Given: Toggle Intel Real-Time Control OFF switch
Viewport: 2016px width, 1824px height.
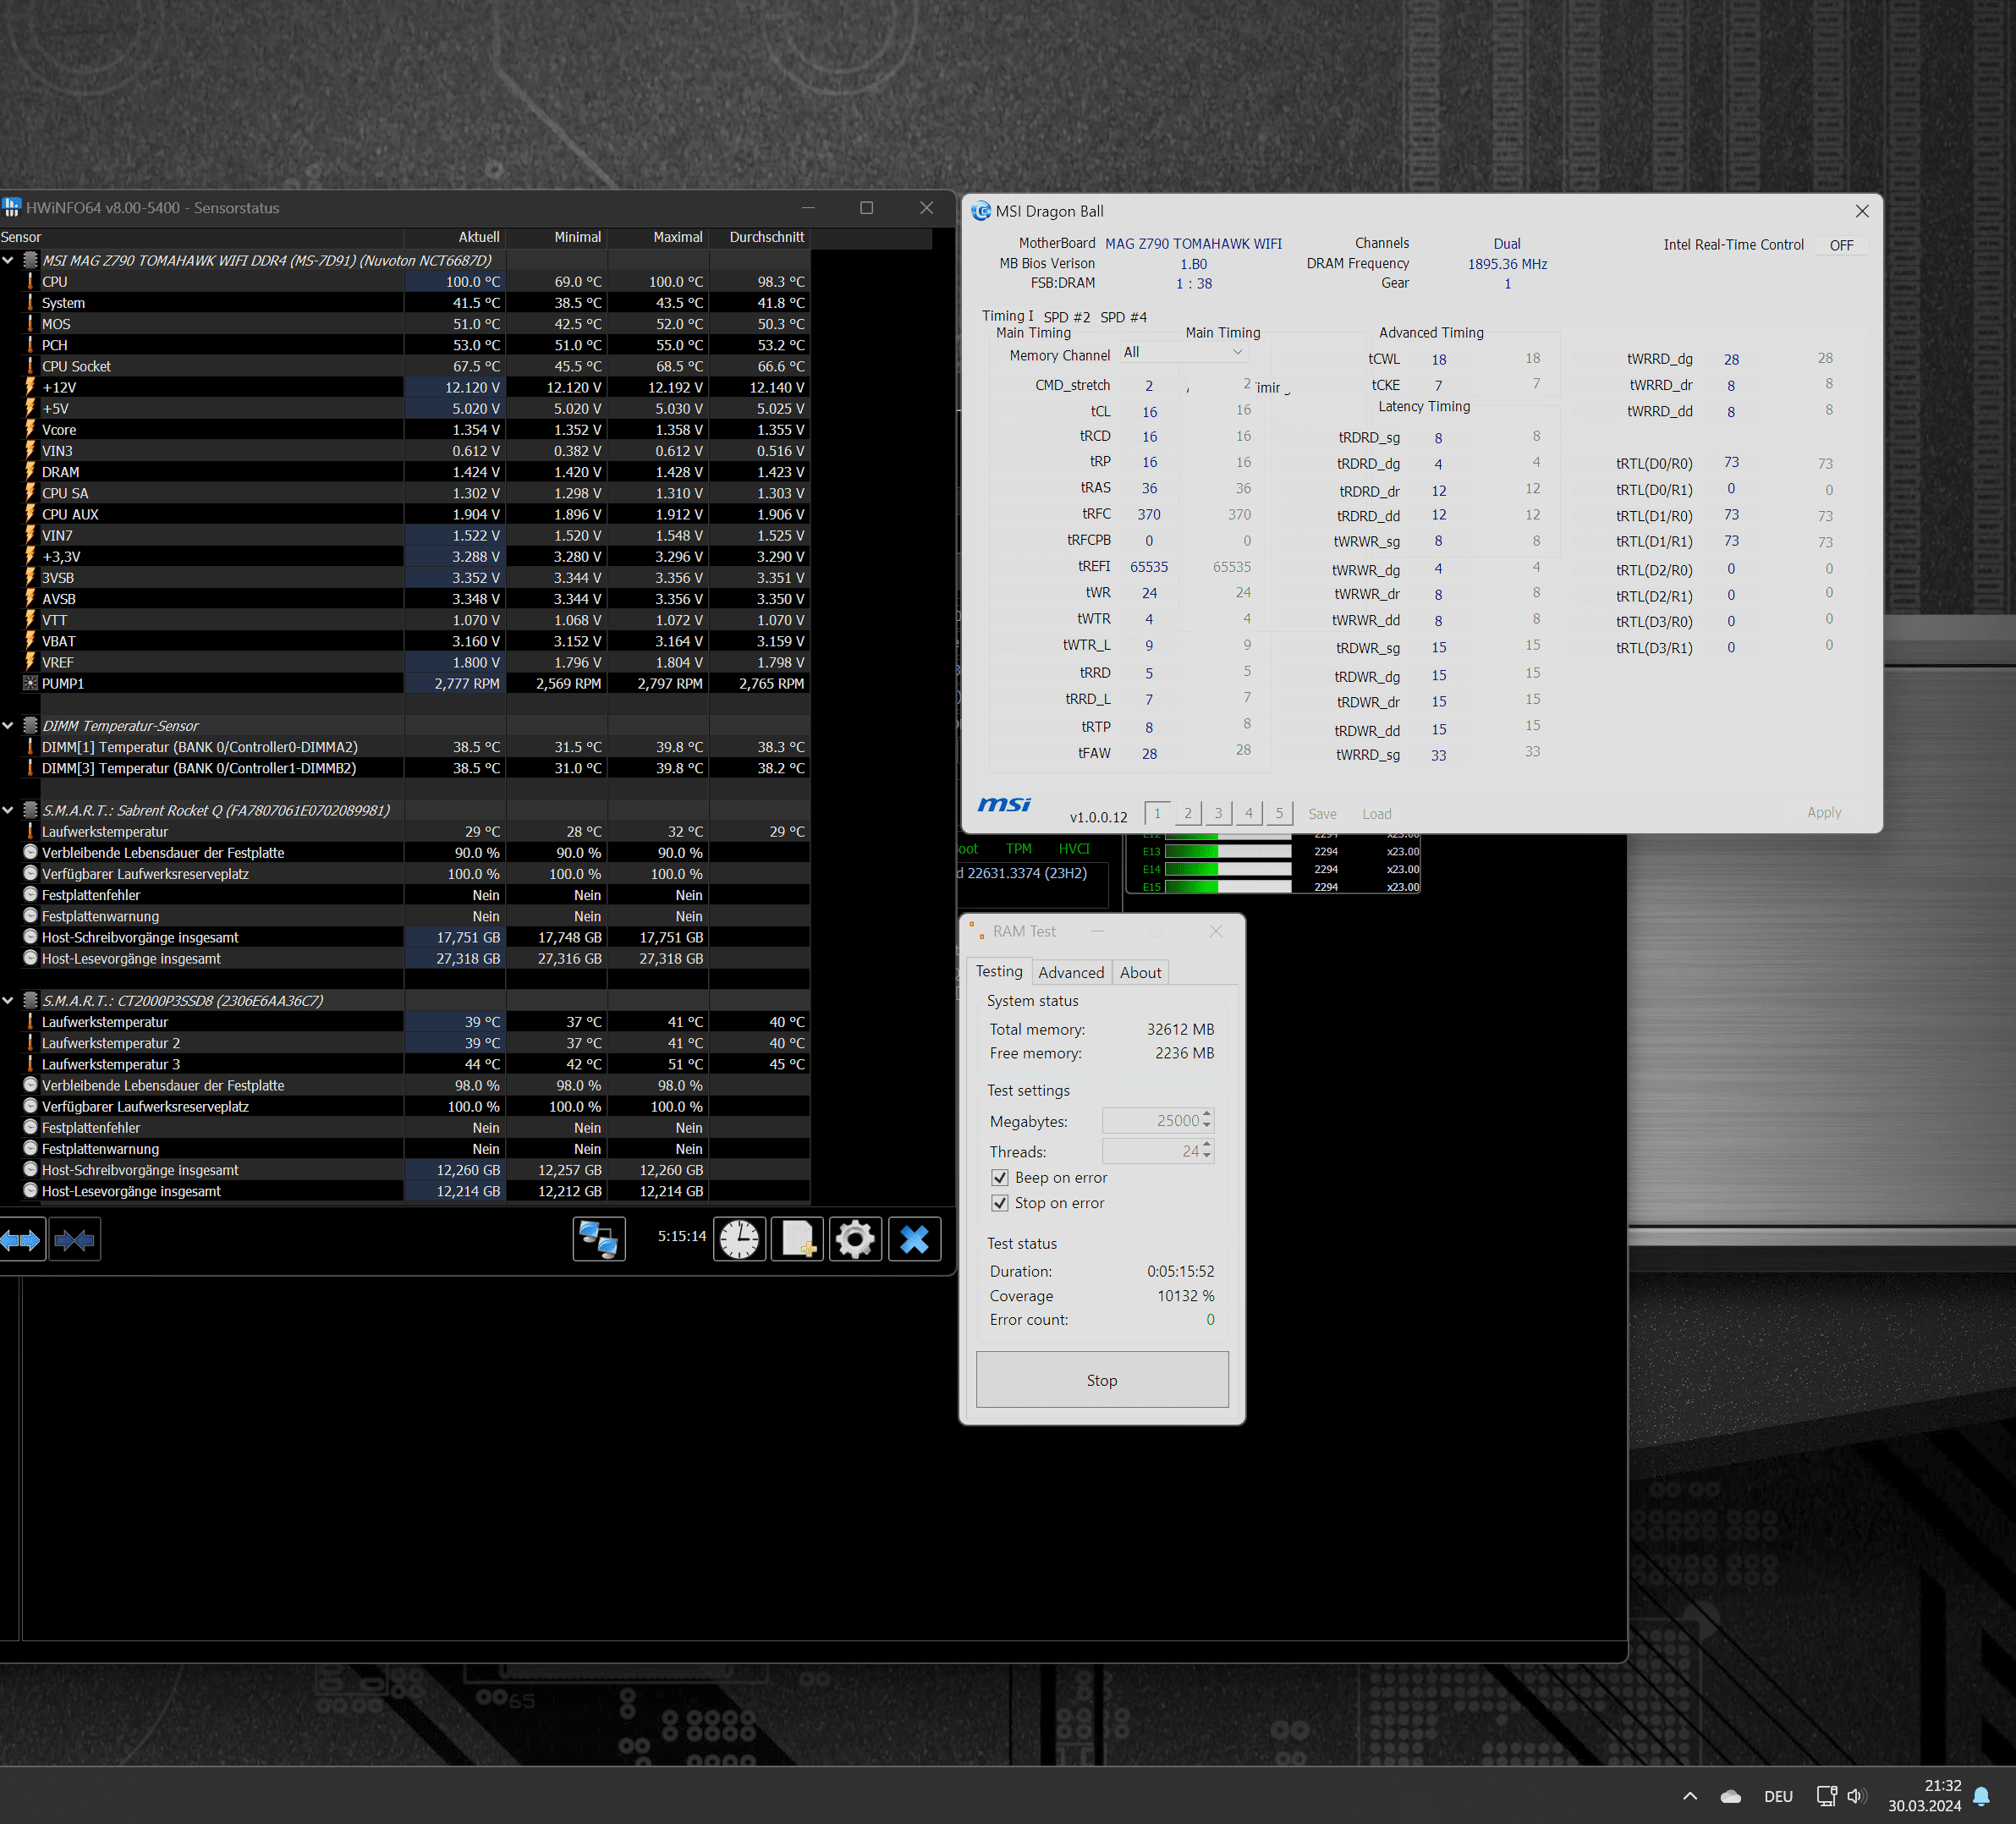Looking at the screenshot, I should coord(1841,245).
